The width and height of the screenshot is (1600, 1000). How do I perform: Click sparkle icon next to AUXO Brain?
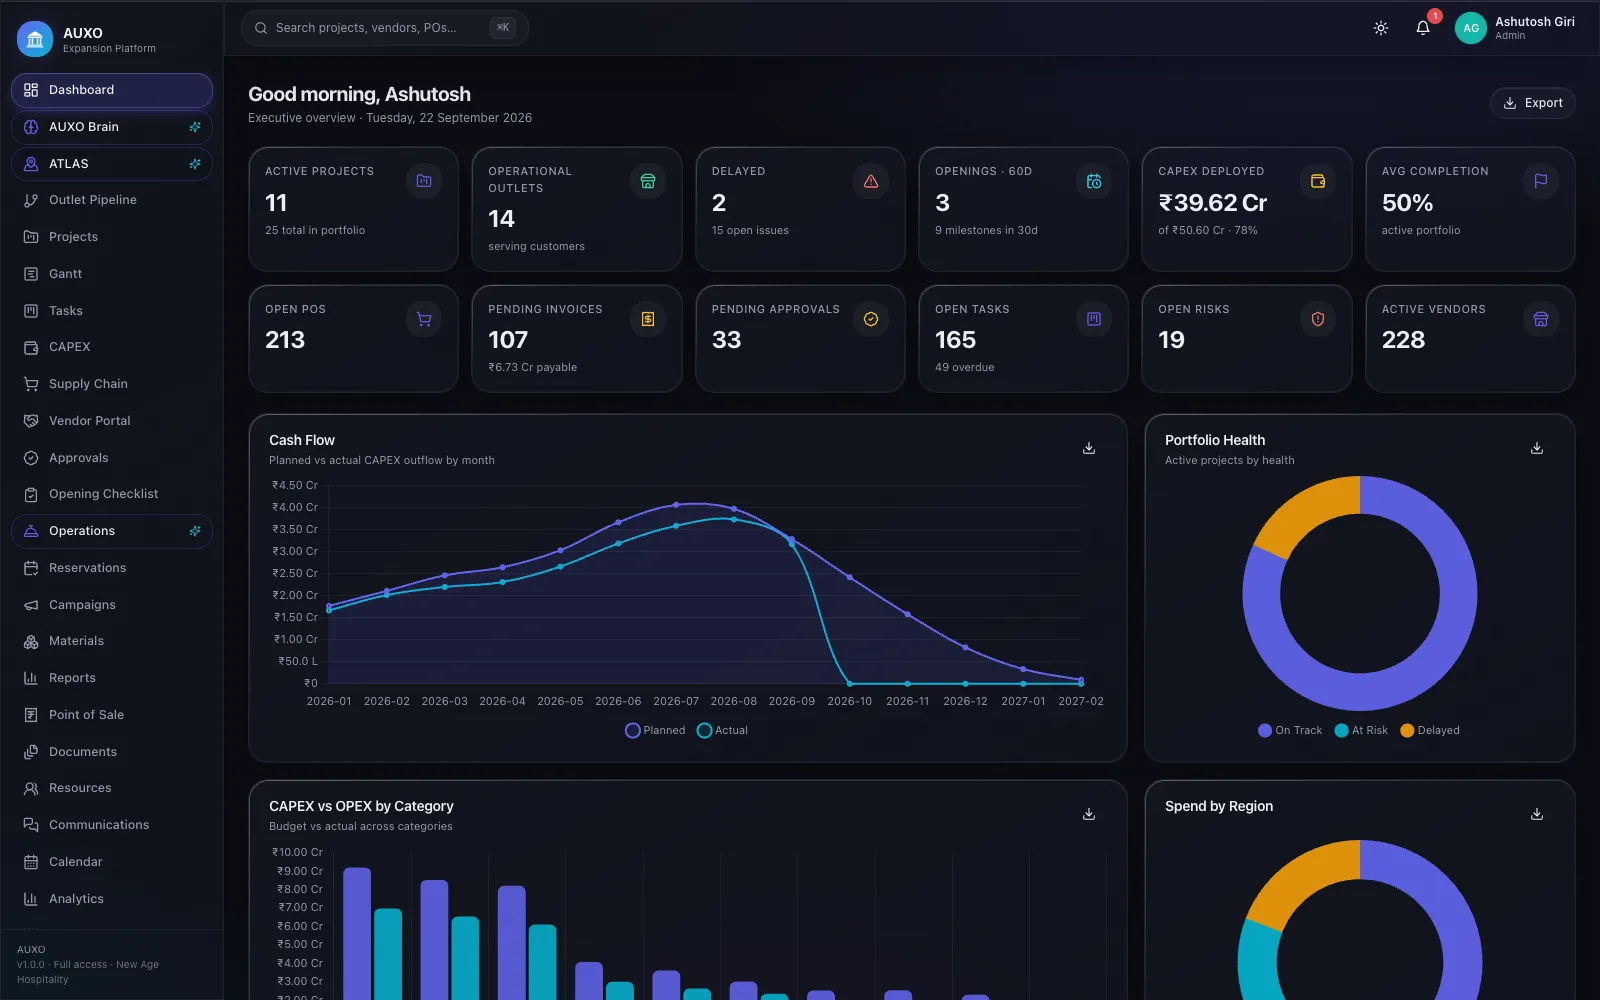(195, 127)
